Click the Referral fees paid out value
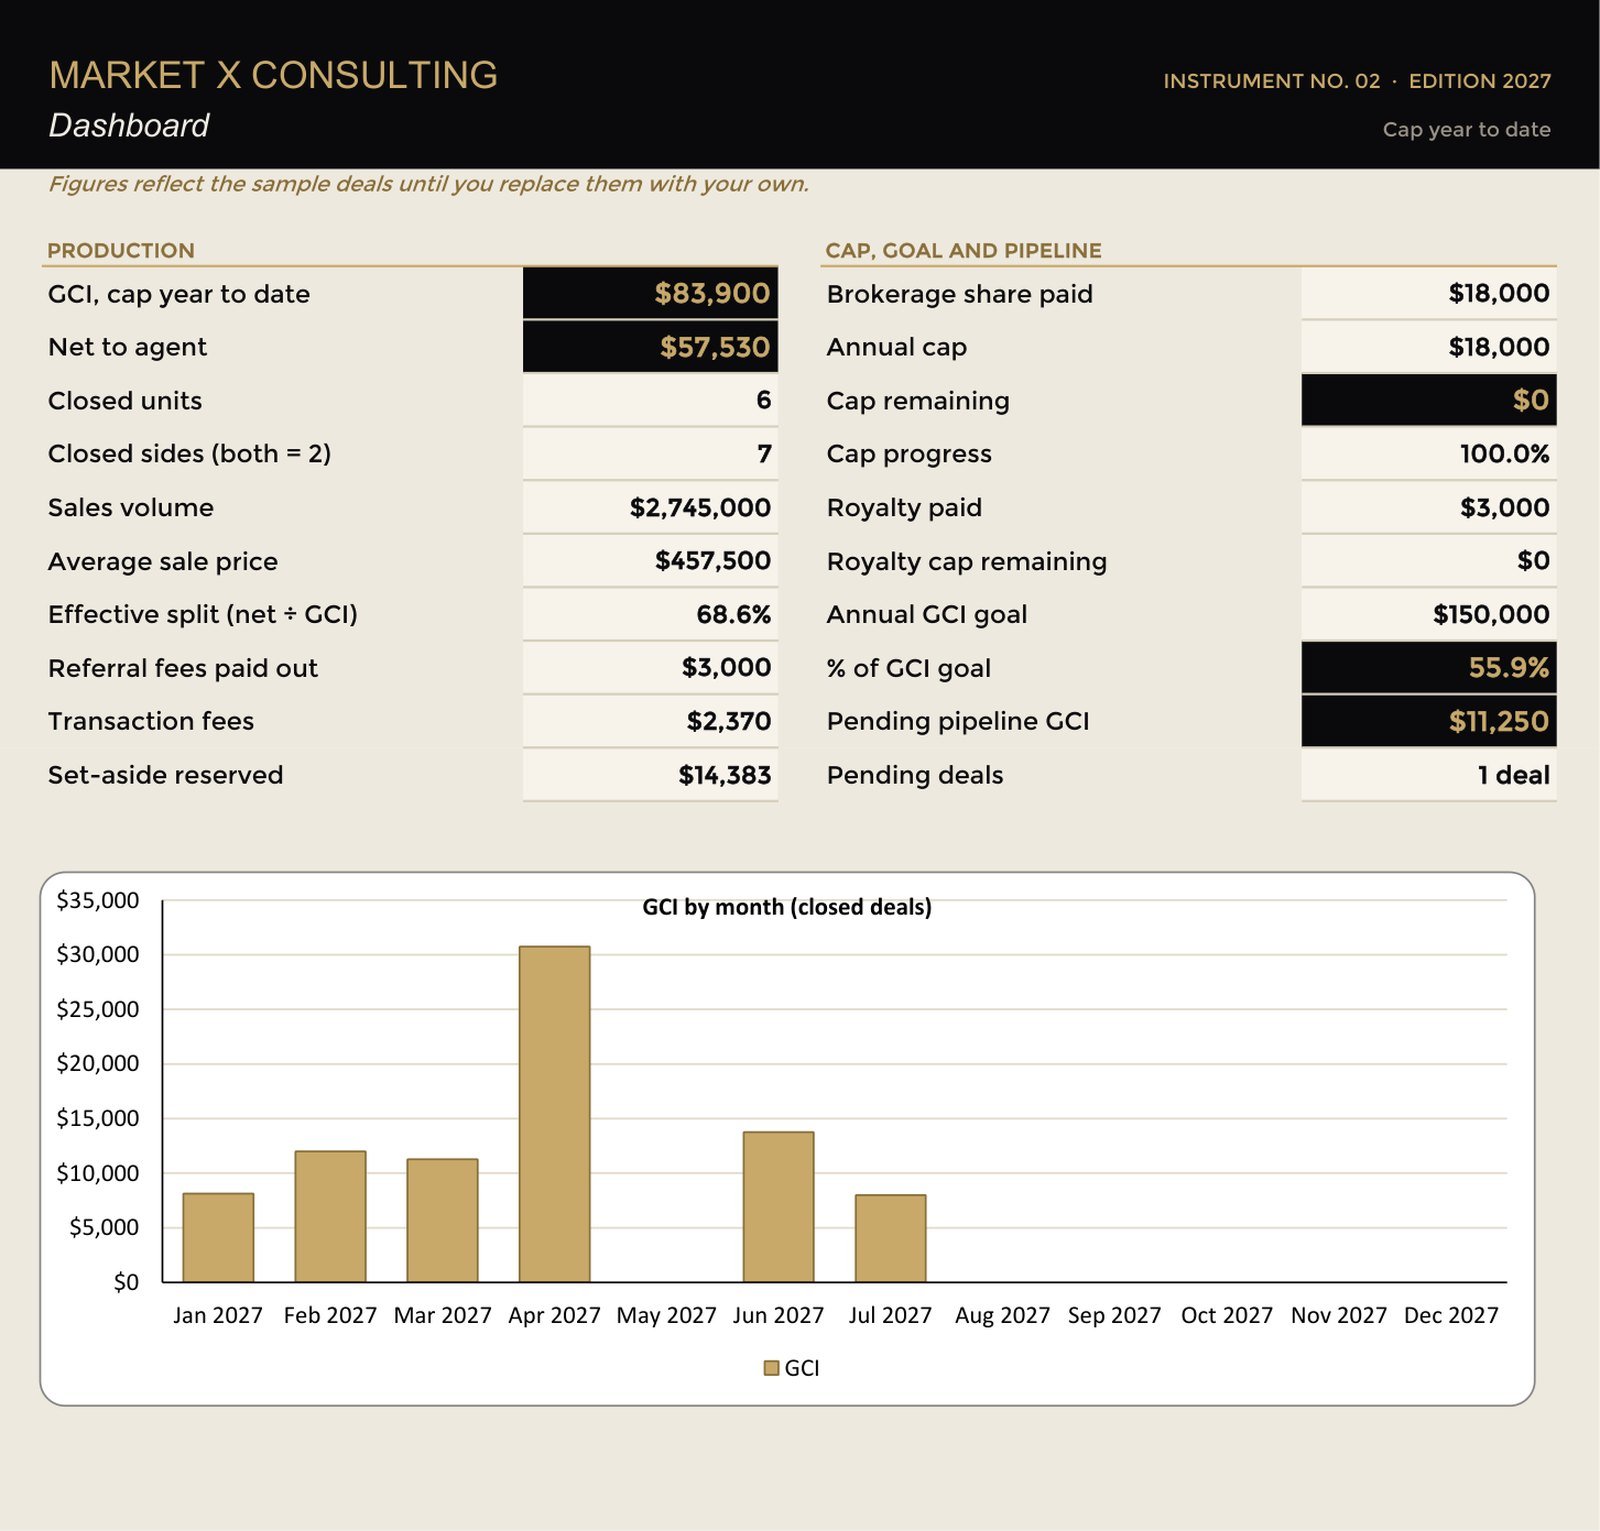 click(x=650, y=668)
